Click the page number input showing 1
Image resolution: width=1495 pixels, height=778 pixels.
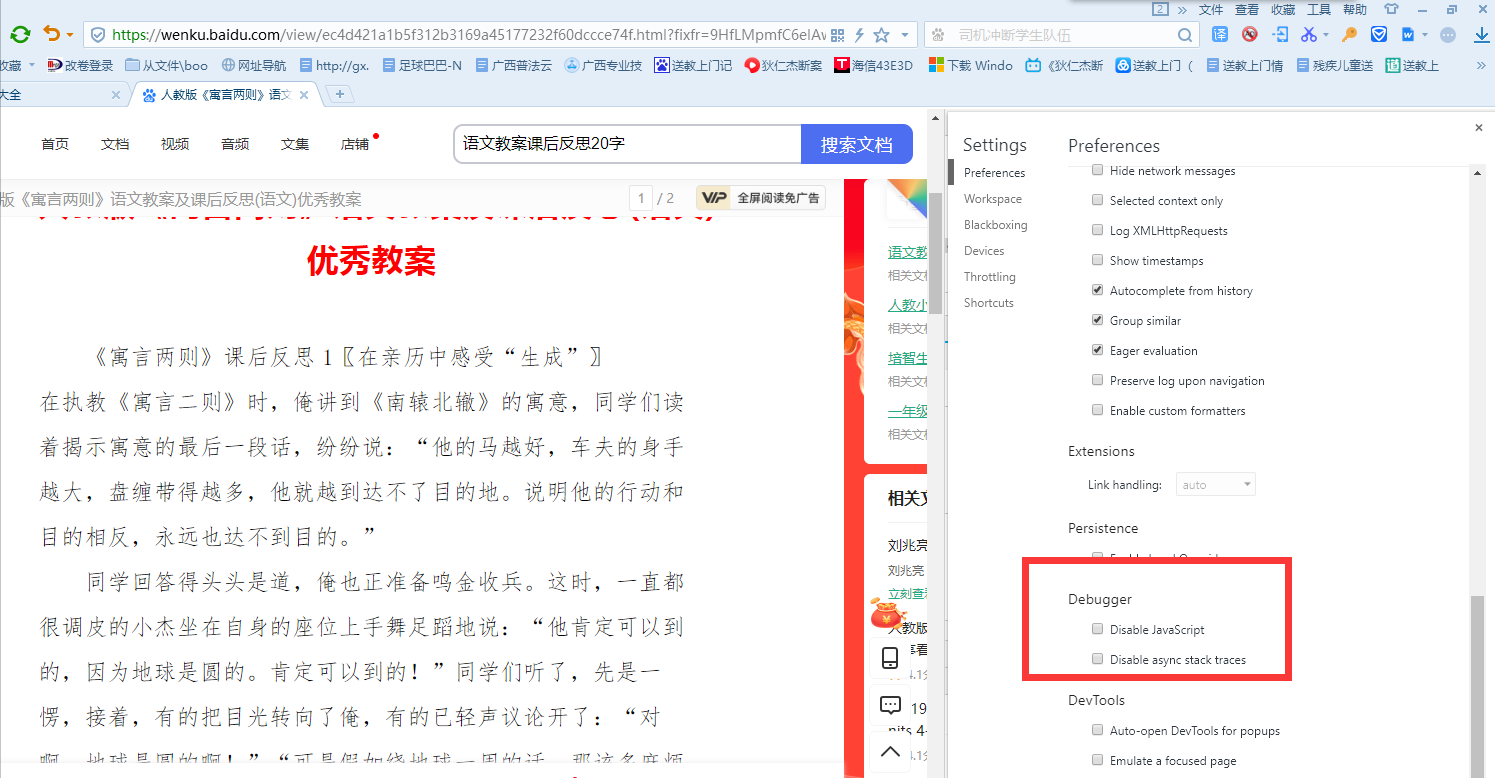[641, 197]
